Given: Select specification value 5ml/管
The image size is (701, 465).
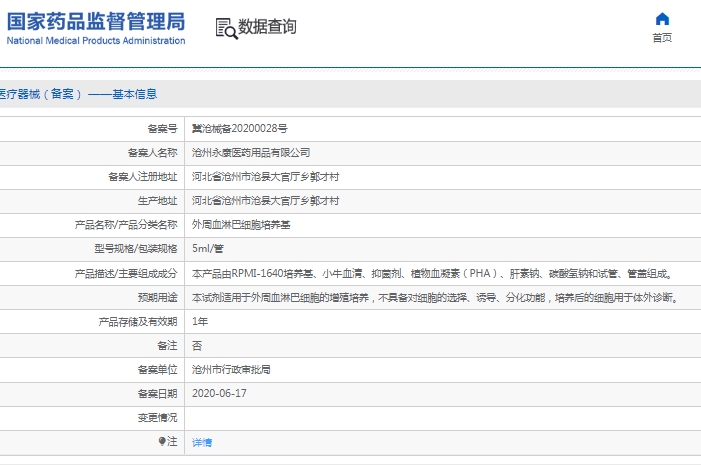Looking at the screenshot, I should point(207,249).
